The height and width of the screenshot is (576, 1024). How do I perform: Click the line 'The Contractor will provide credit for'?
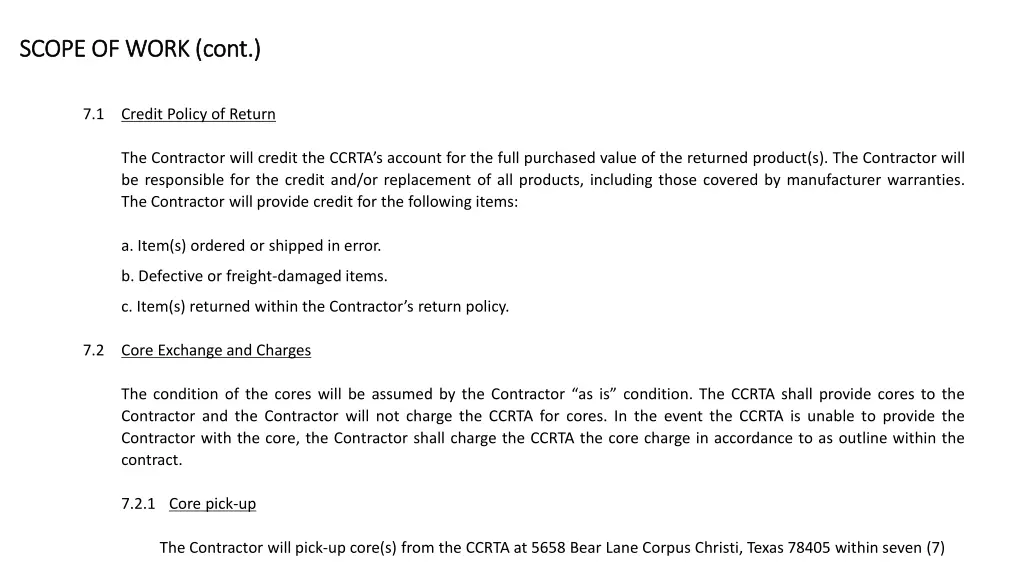click(319, 202)
